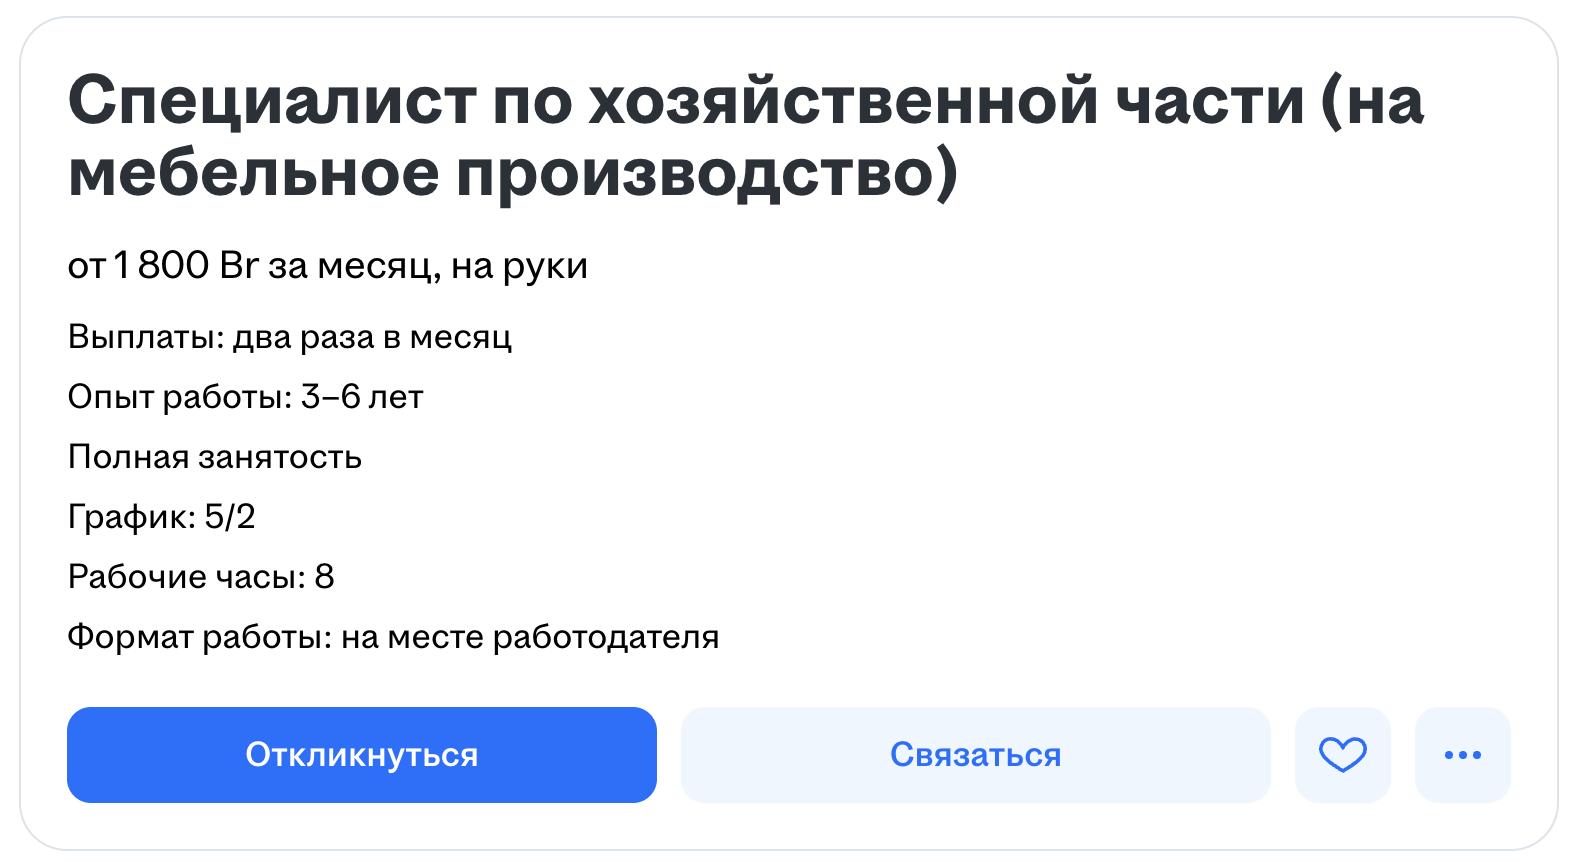Screen dimensions: 1580x862
Task: Click the Связаться contact button
Action: 975,755
